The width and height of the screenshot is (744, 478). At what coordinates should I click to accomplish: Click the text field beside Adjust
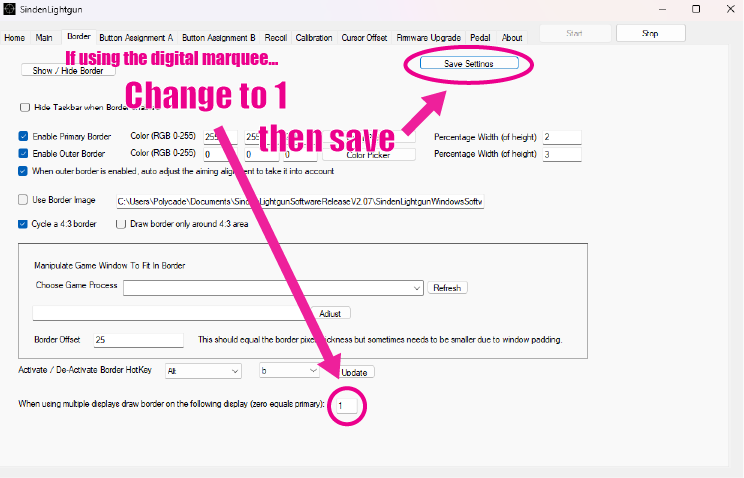tap(171, 313)
